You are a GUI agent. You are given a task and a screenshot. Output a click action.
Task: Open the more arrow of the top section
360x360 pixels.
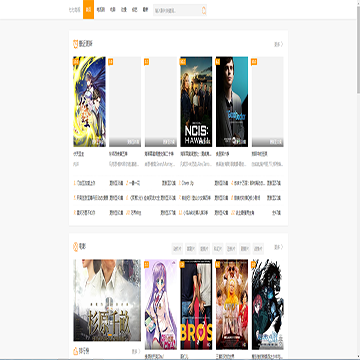click(279, 44)
